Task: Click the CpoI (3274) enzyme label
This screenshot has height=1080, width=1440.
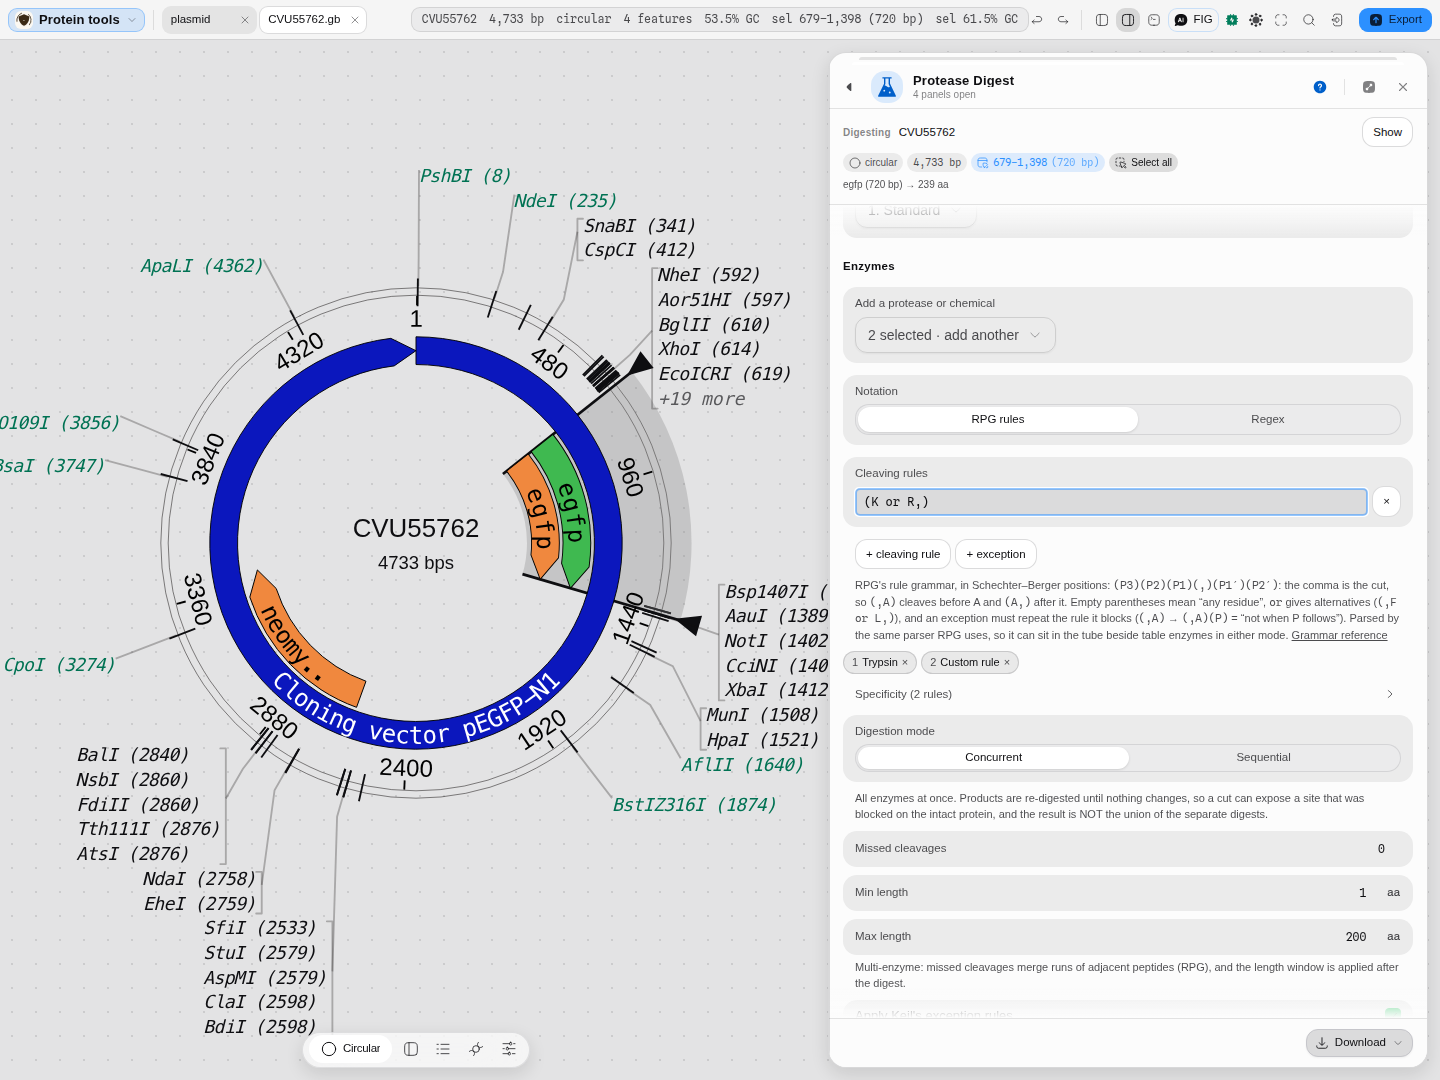Action: click(59, 665)
